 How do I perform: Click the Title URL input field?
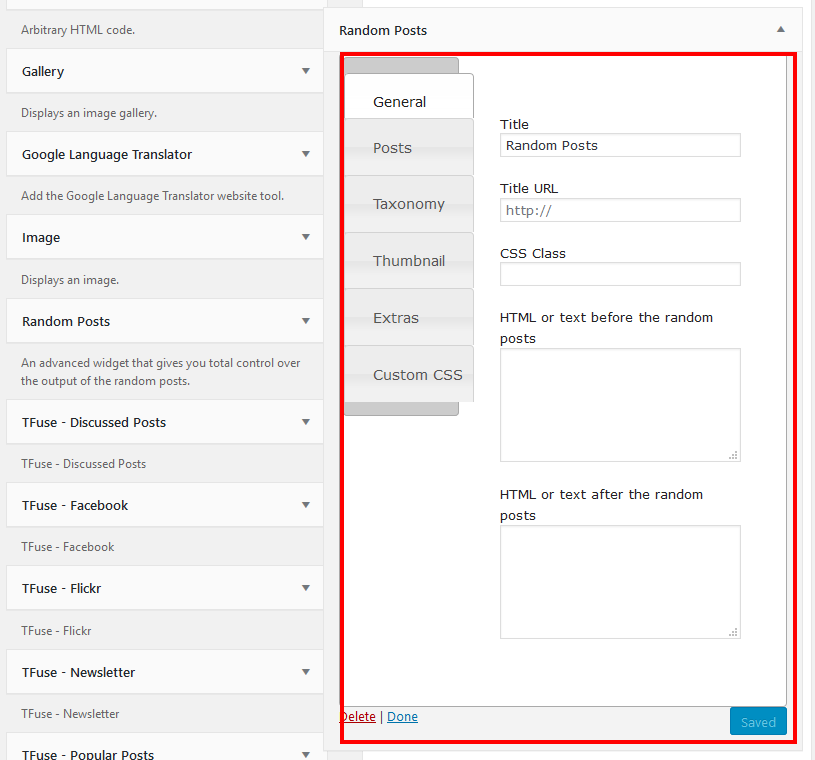(620, 210)
